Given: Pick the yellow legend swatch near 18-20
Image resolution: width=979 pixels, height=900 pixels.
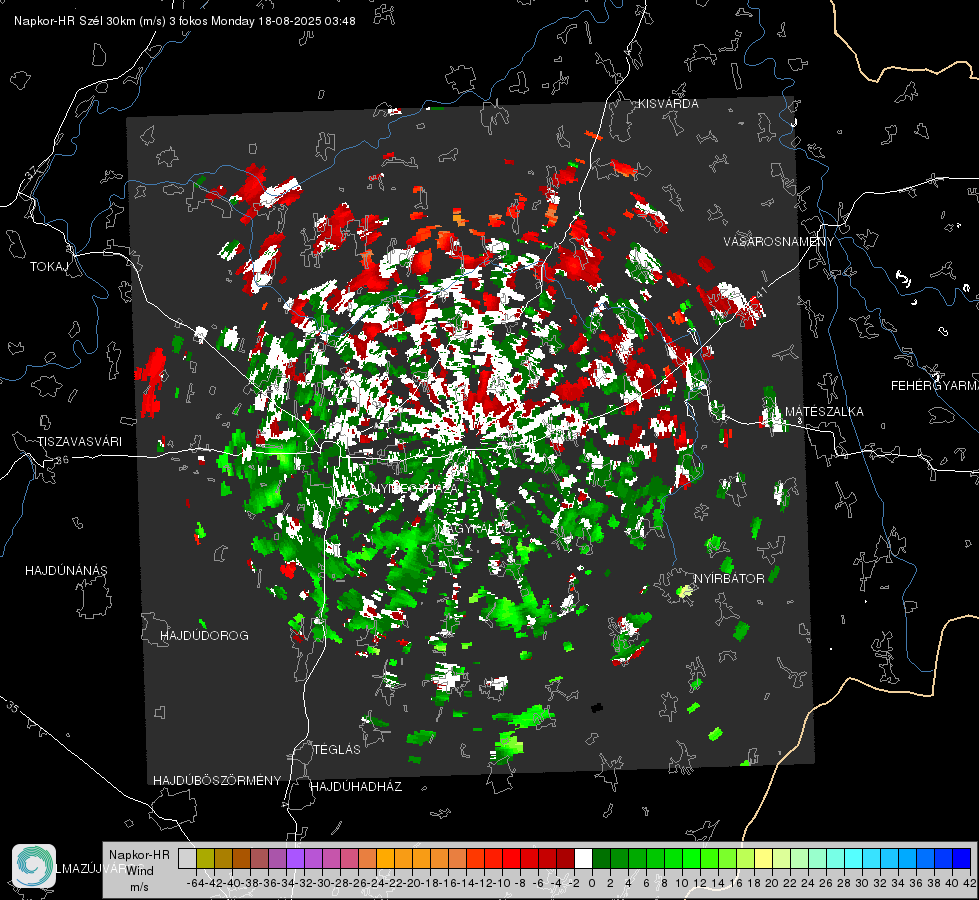Looking at the screenshot, I should click(764, 858).
